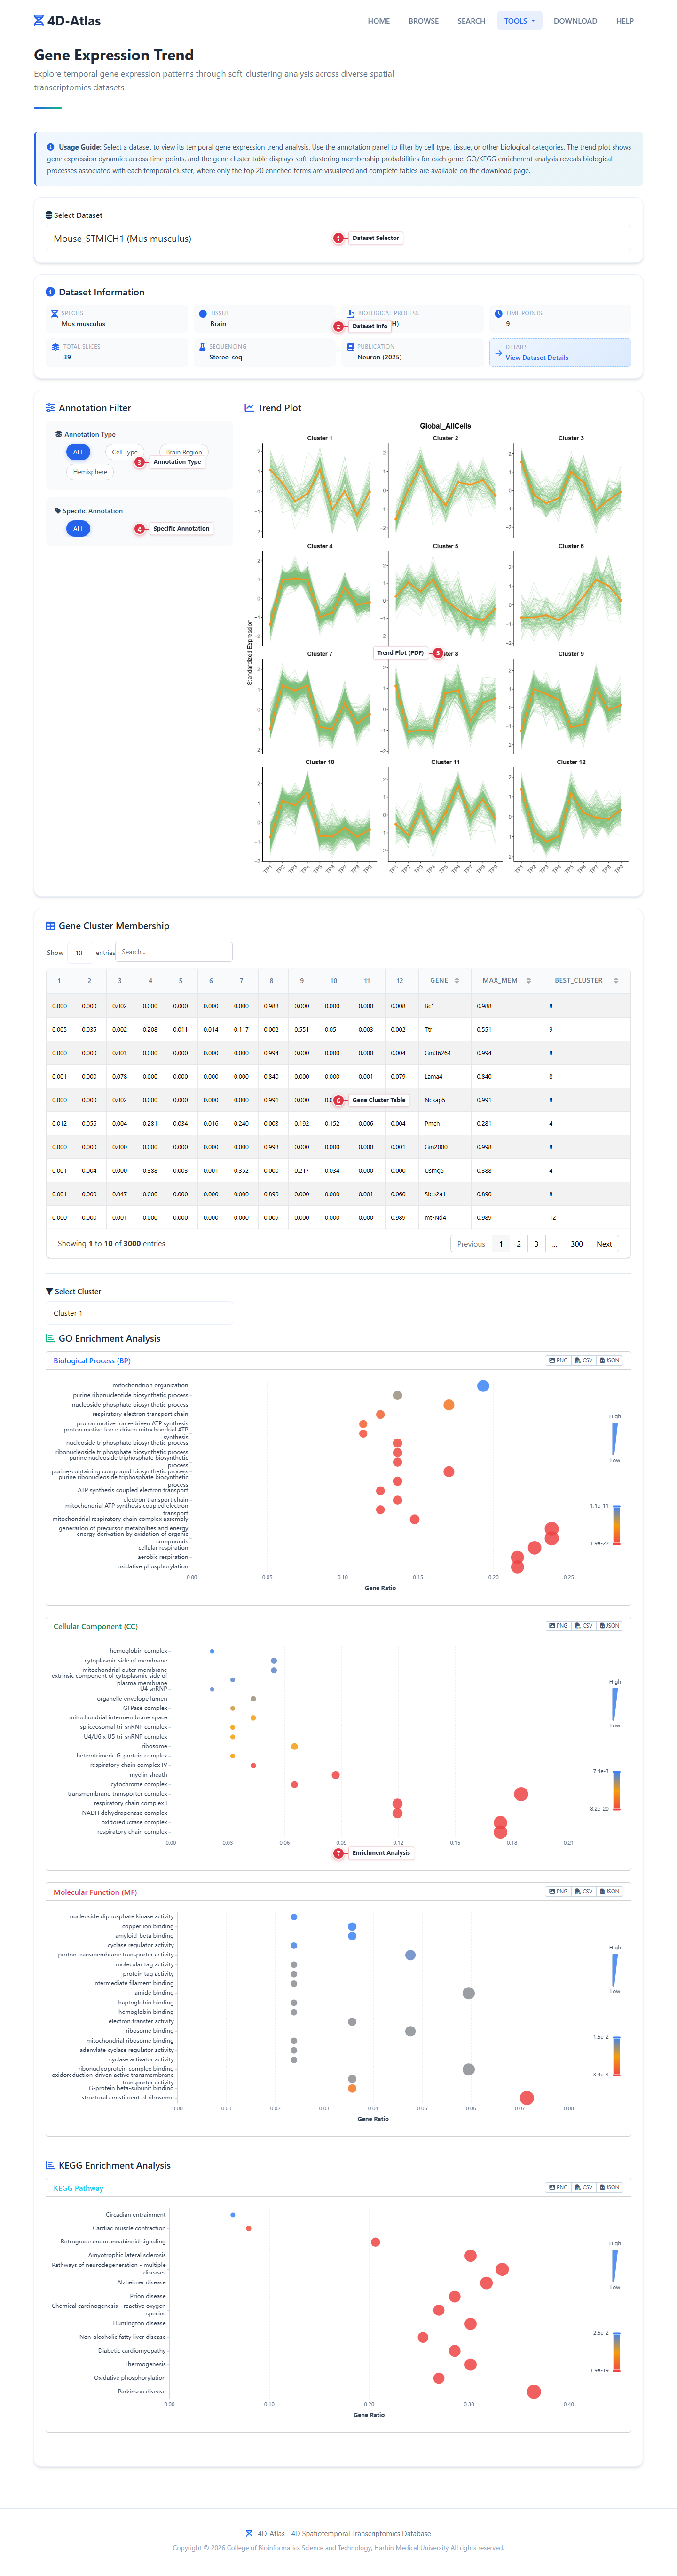Image resolution: width=677 pixels, height=2576 pixels.
Task: Click the KEGG Enrichment Analysis chart icon
Action: [50, 2165]
